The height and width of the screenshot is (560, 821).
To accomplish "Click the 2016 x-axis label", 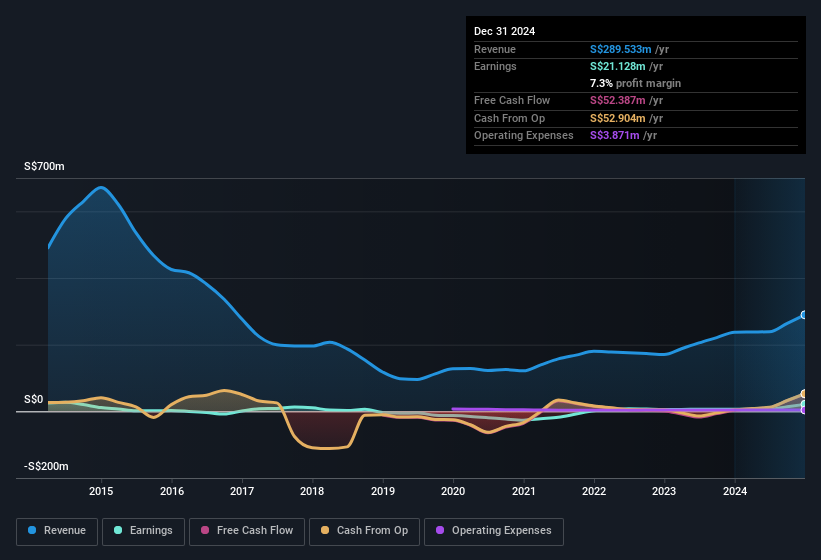I will pyautogui.click(x=172, y=491).
